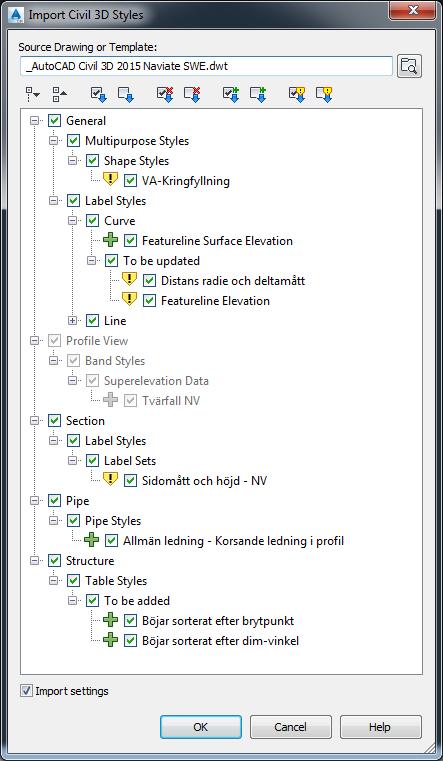Disable the Import settings checkbox
Screen dimensions: 443x761
coord(26,691)
